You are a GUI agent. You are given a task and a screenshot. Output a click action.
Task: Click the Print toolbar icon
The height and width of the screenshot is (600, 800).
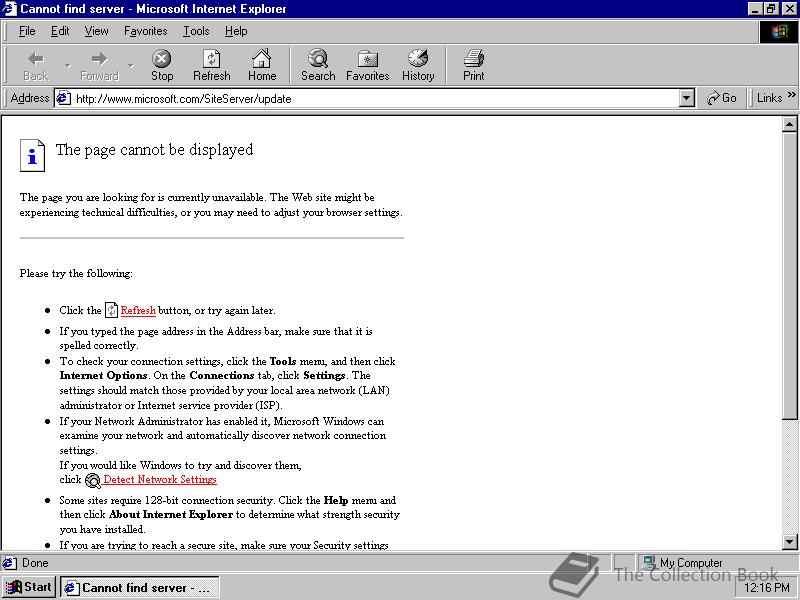(x=473, y=59)
